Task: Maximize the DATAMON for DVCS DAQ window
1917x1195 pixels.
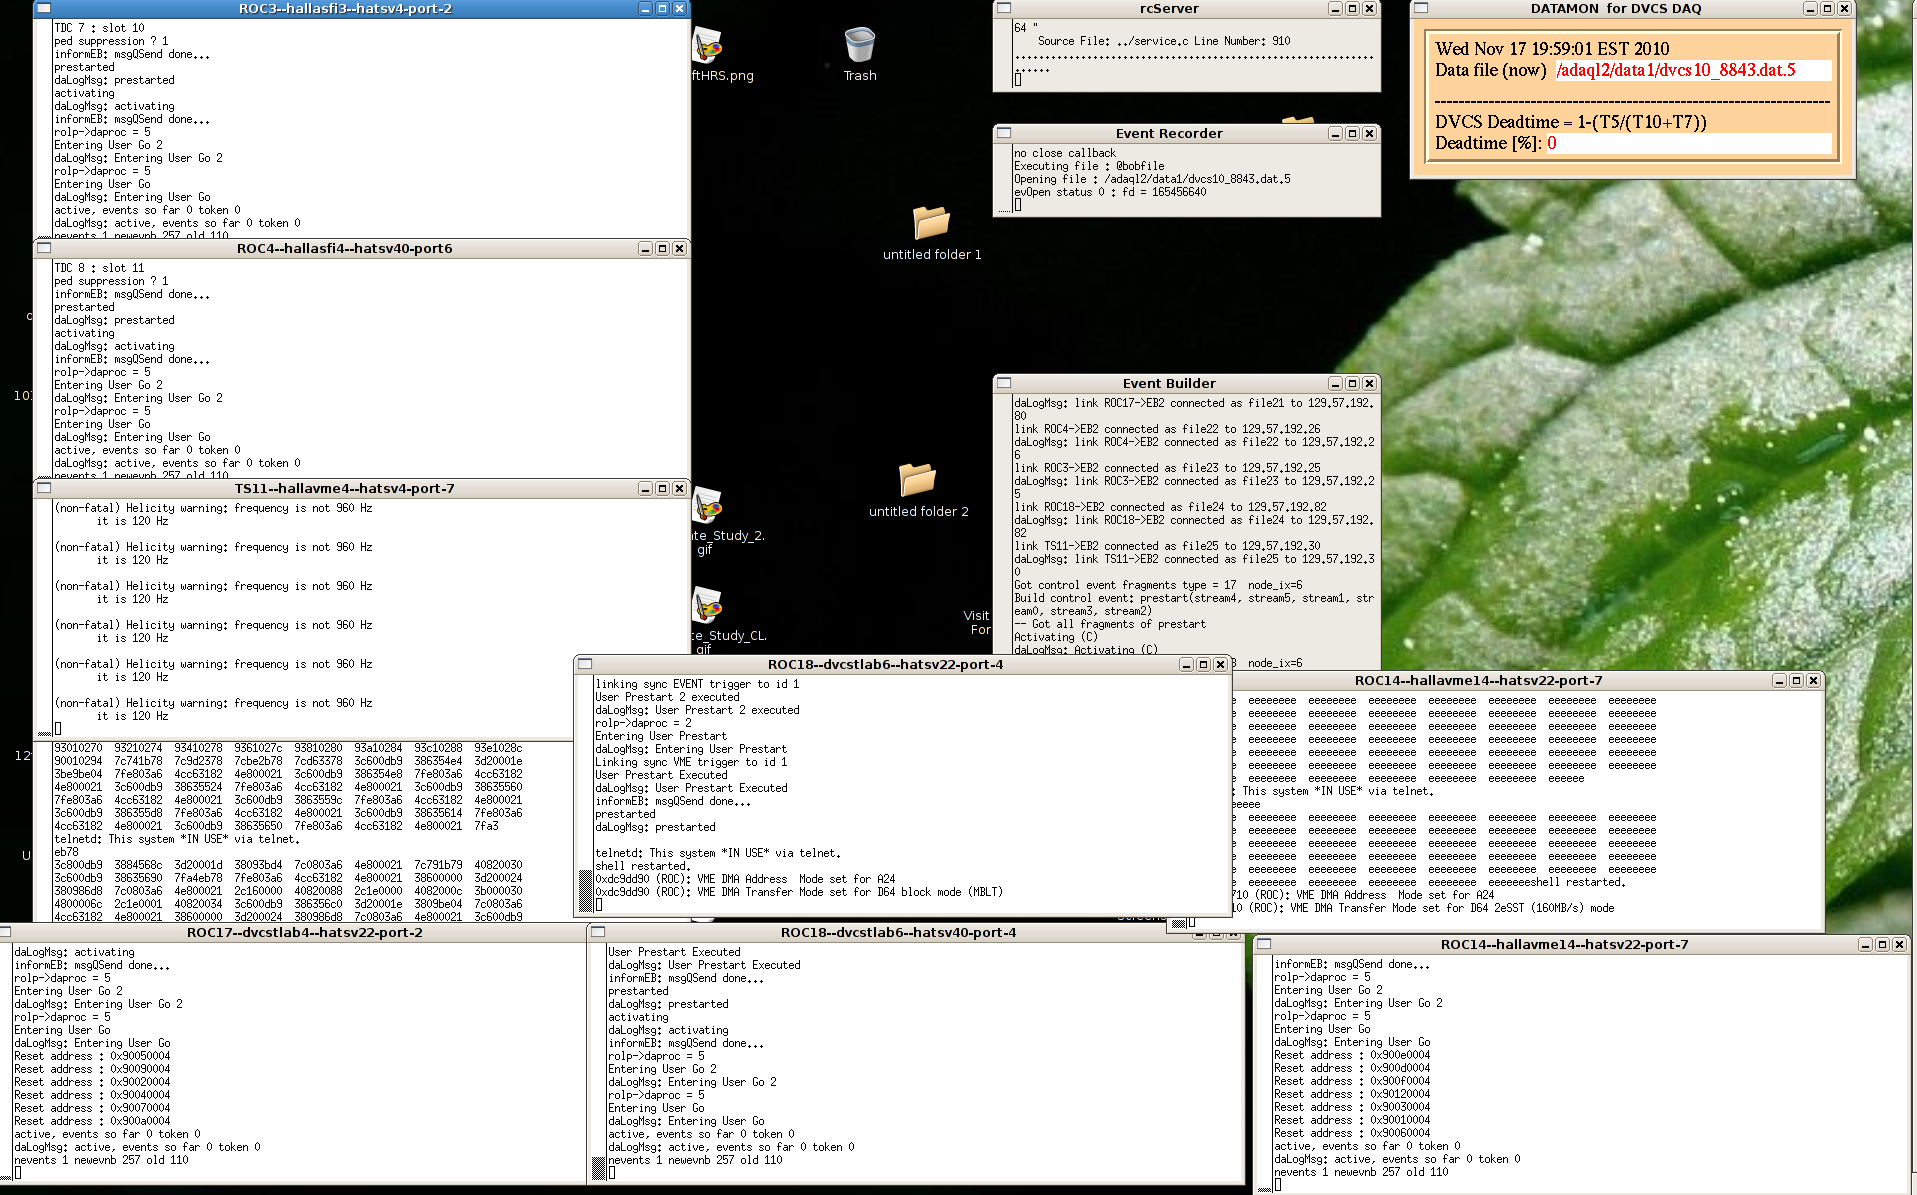Action: click(1827, 8)
